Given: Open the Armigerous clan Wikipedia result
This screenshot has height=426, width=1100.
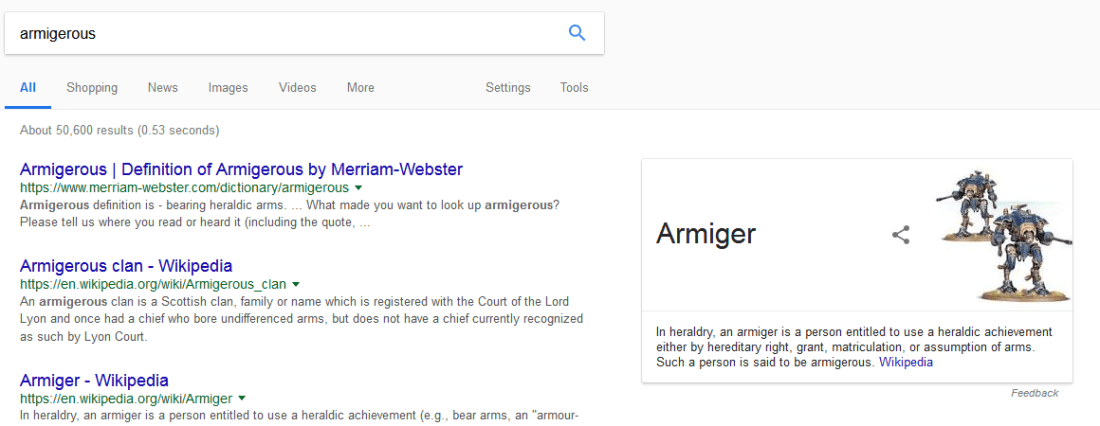Looking at the screenshot, I should [x=126, y=266].
